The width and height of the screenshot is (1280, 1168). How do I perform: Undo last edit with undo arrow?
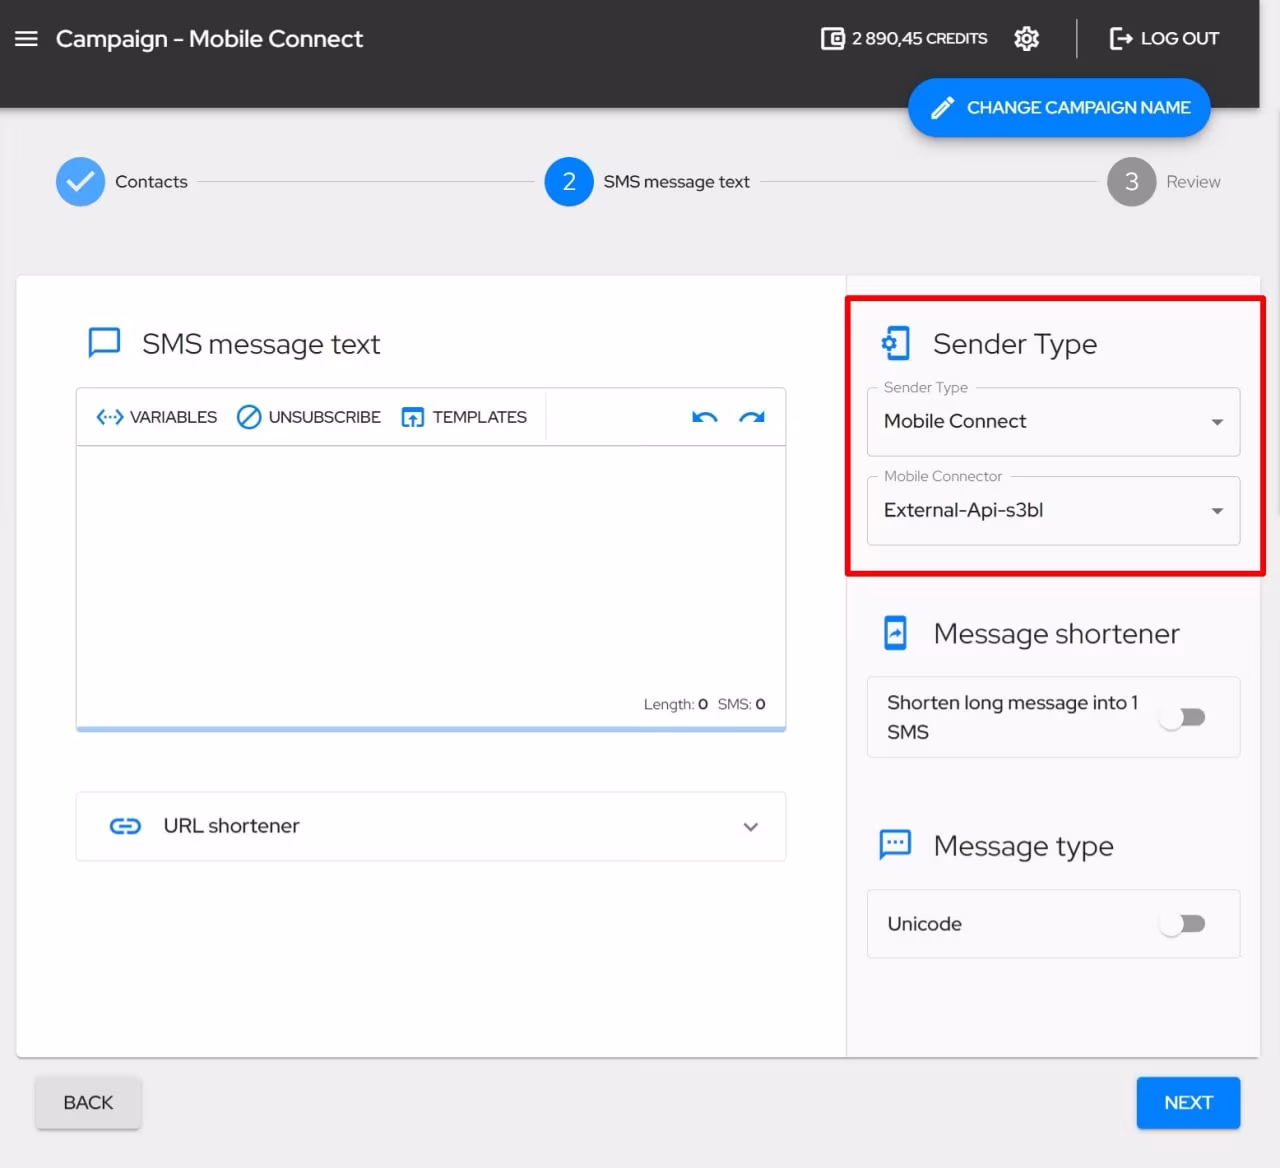[x=704, y=417]
